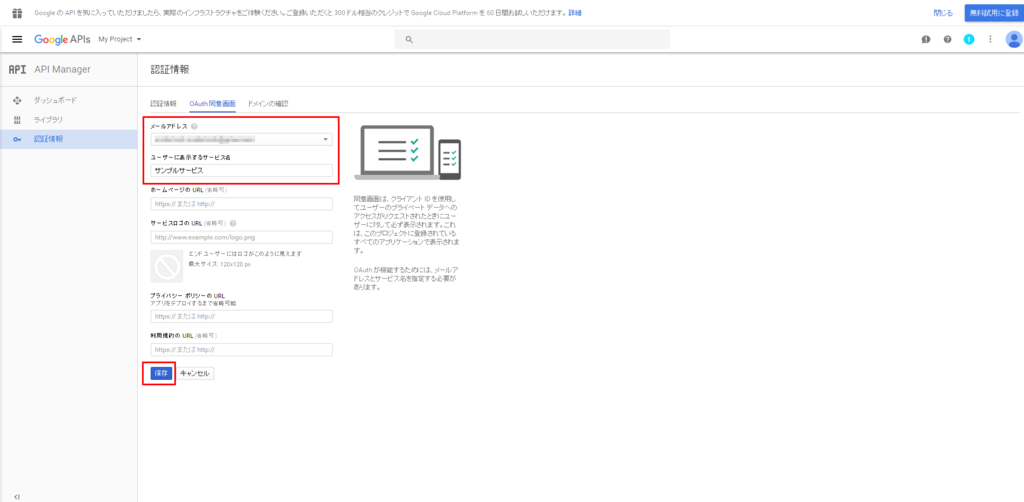Open the feedback alert icon
Viewport: 1024px width, 502px height.
925,39
